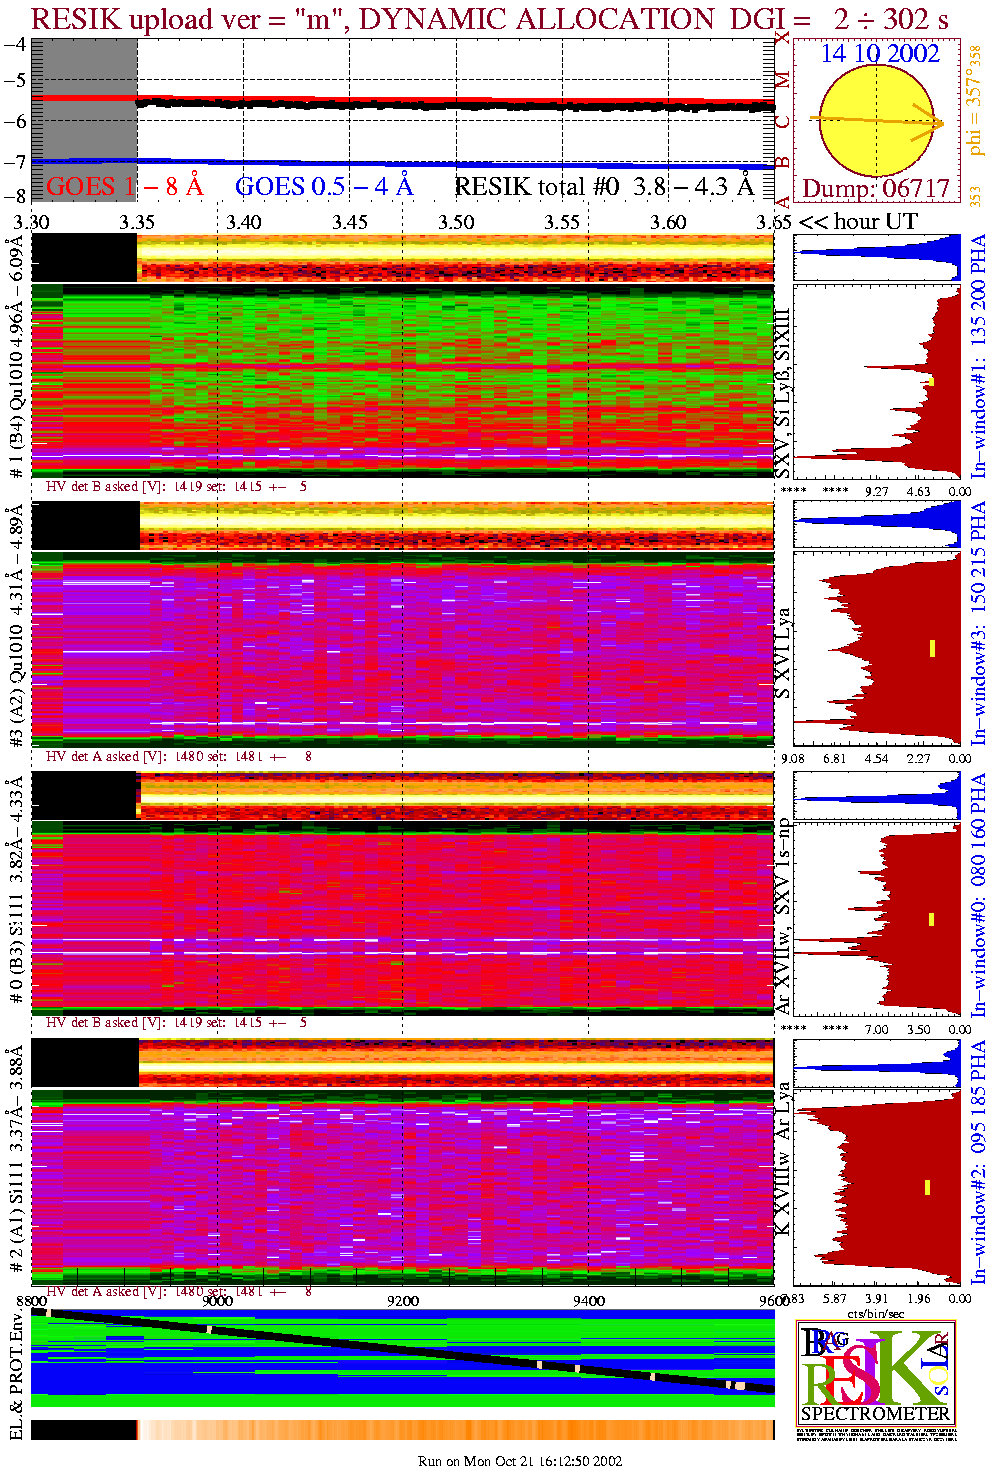
Task: Click the Dump: 06717 label
Action: (876, 189)
